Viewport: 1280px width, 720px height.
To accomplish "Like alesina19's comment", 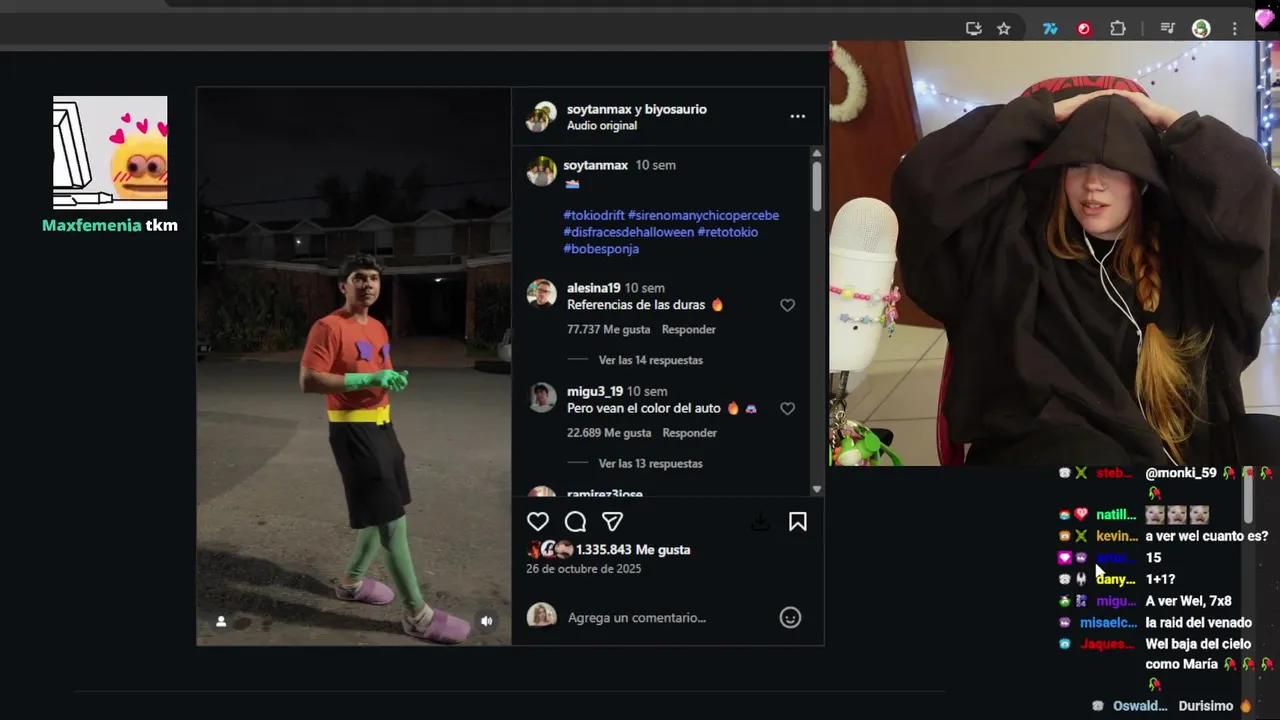I will [x=787, y=305].
